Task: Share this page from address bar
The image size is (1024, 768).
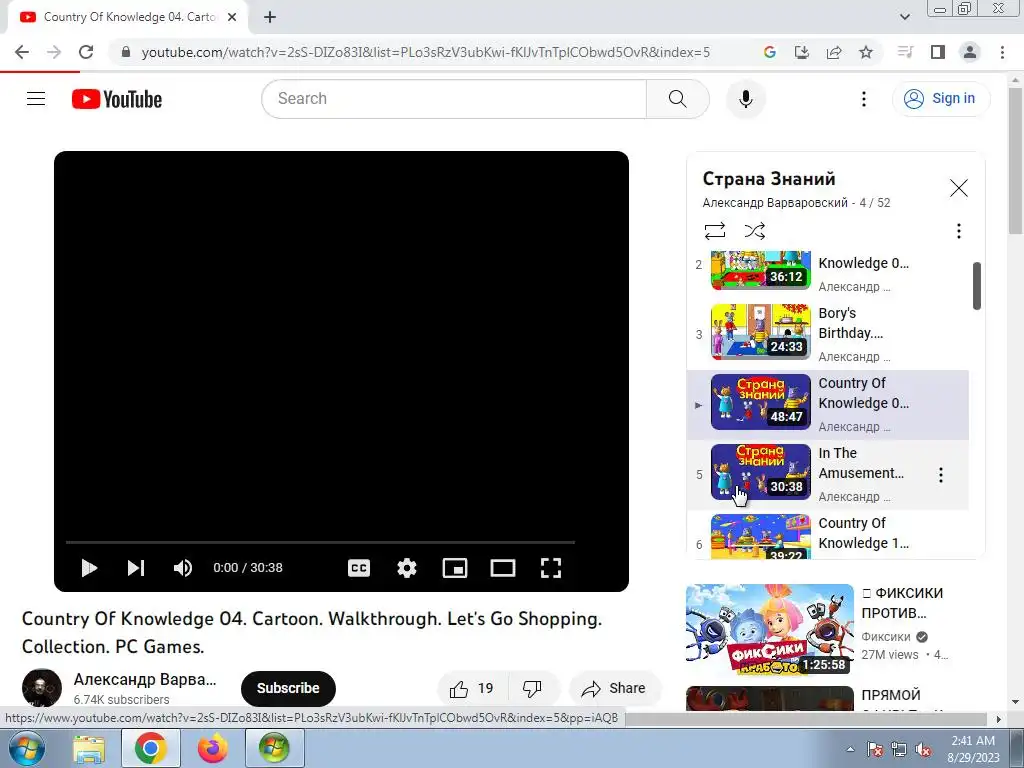Action: [834, 52]
